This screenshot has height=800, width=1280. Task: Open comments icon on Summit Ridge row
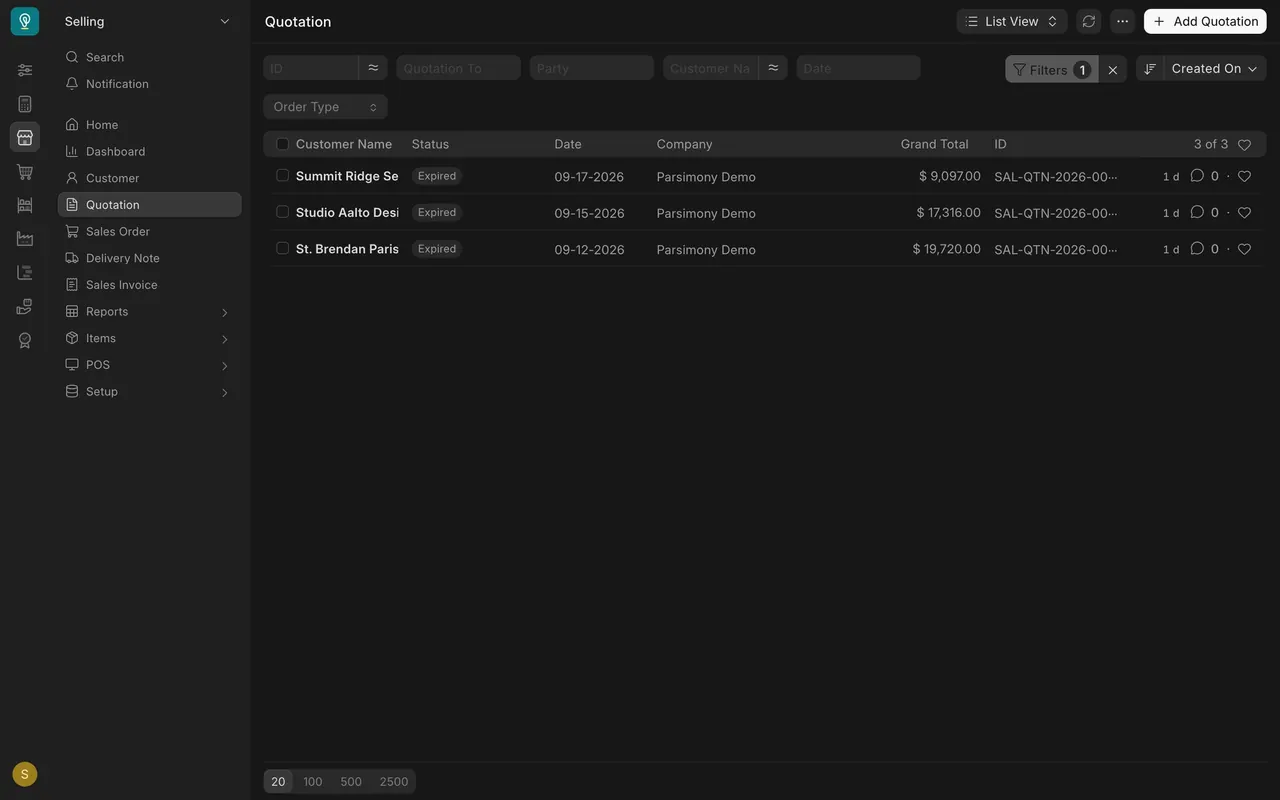(1197, 176)
